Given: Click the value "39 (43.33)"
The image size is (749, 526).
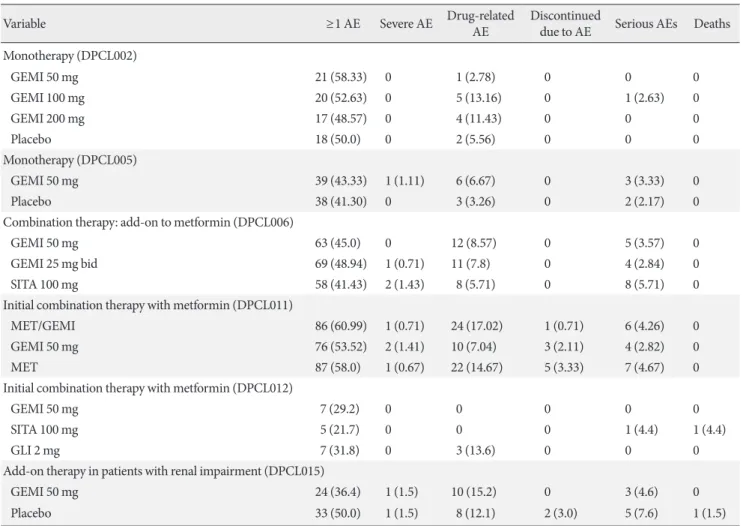Looking at the screenshot, I should [341, 181].
